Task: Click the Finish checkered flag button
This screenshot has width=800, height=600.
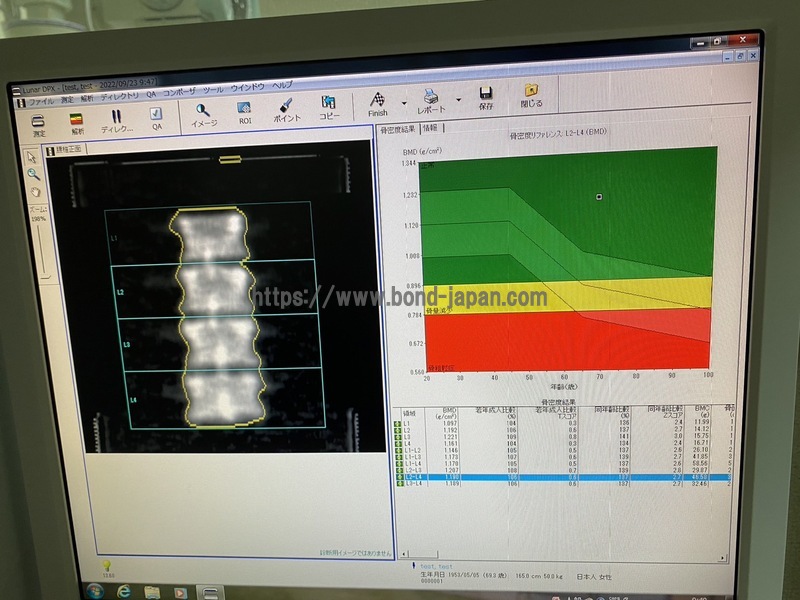Action: click(x=378, y=104)
